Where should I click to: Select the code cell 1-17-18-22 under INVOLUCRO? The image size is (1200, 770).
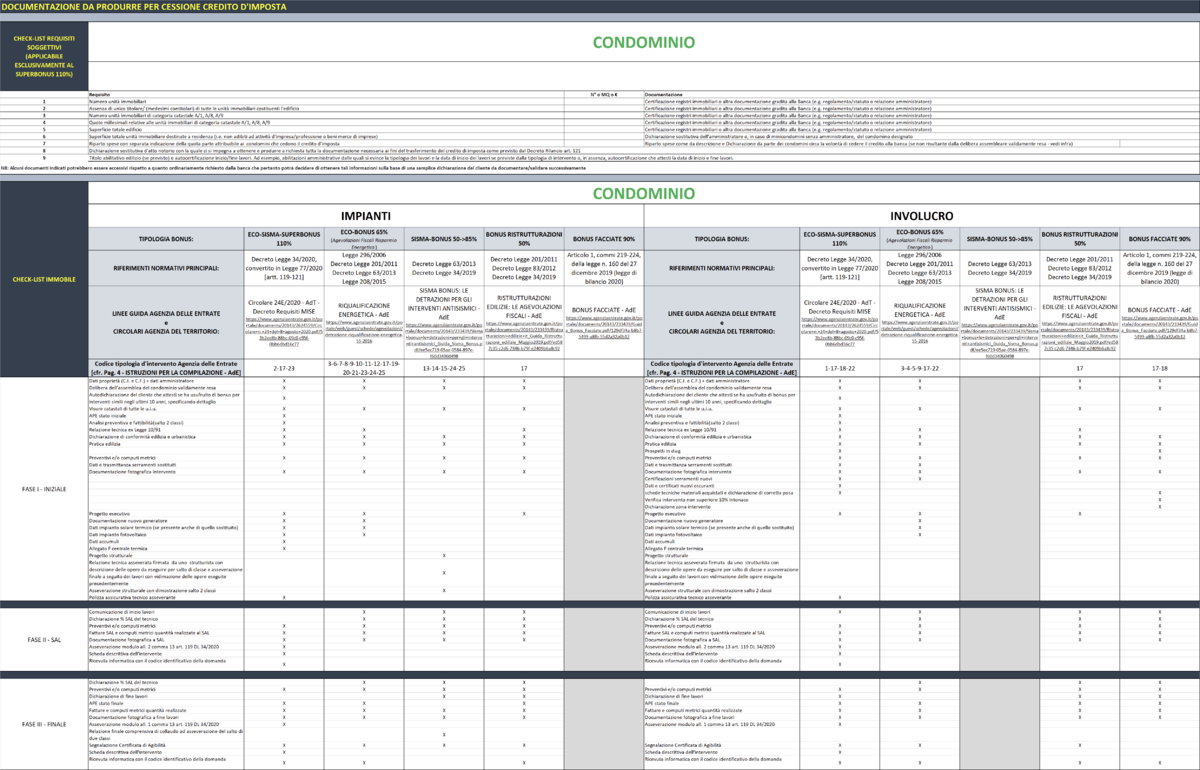tap(840, 368)
